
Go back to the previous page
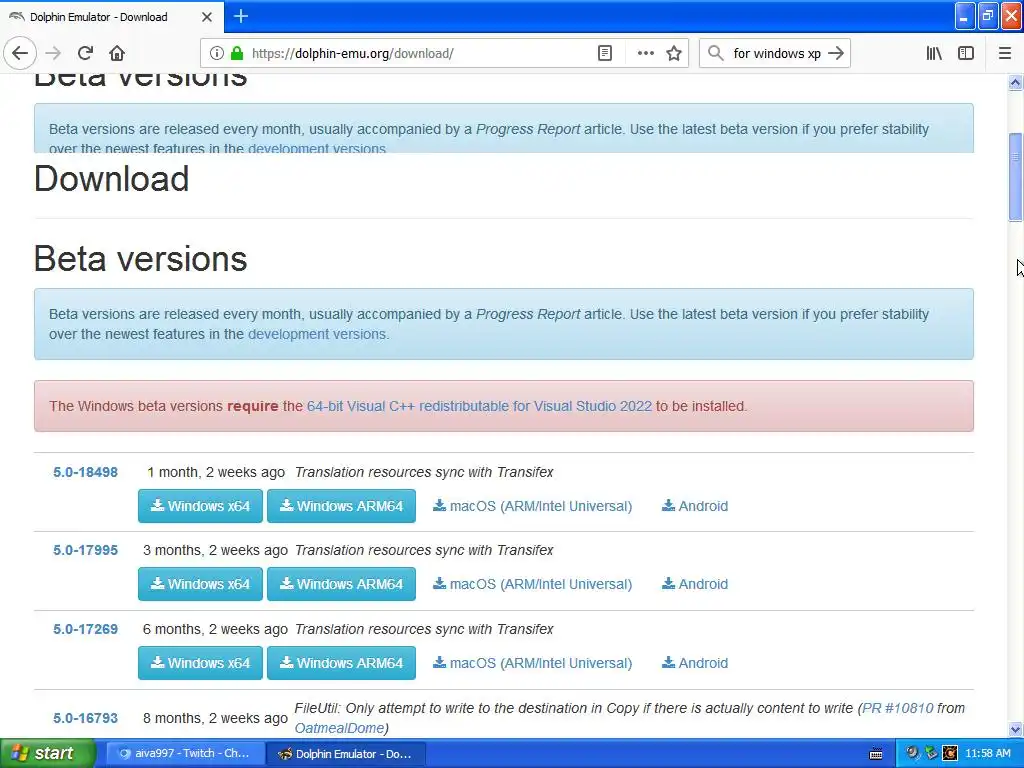coord(20,54)
